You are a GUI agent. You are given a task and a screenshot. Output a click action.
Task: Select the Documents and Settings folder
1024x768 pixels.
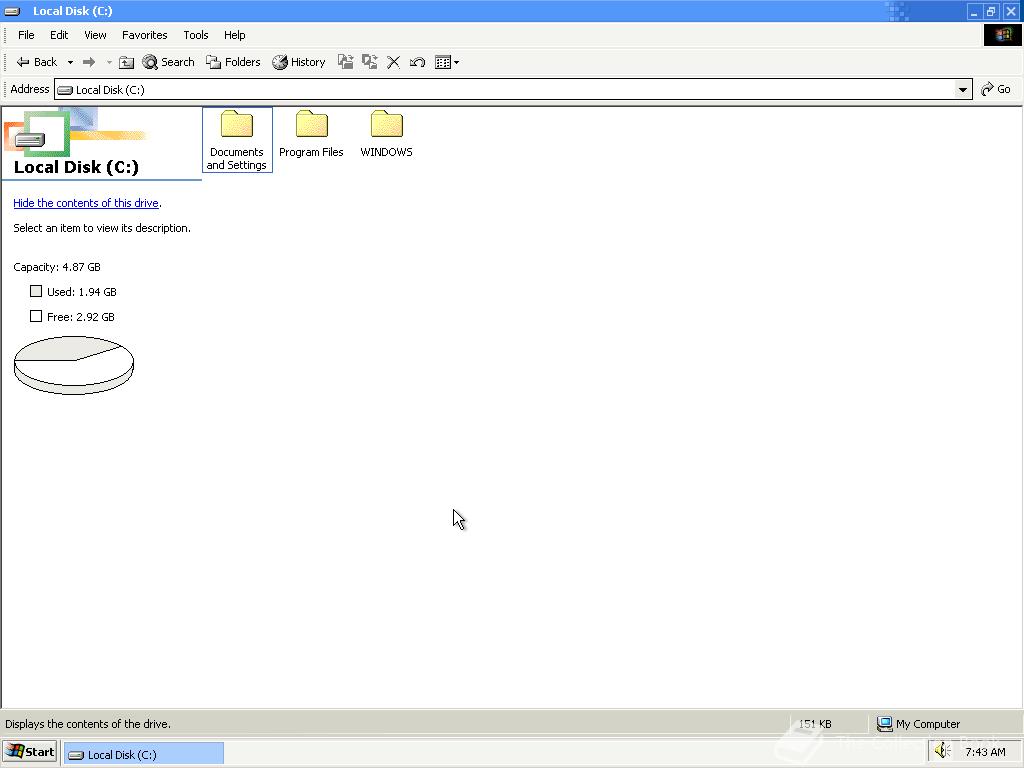pyautogui.click(x=236, y=140)
